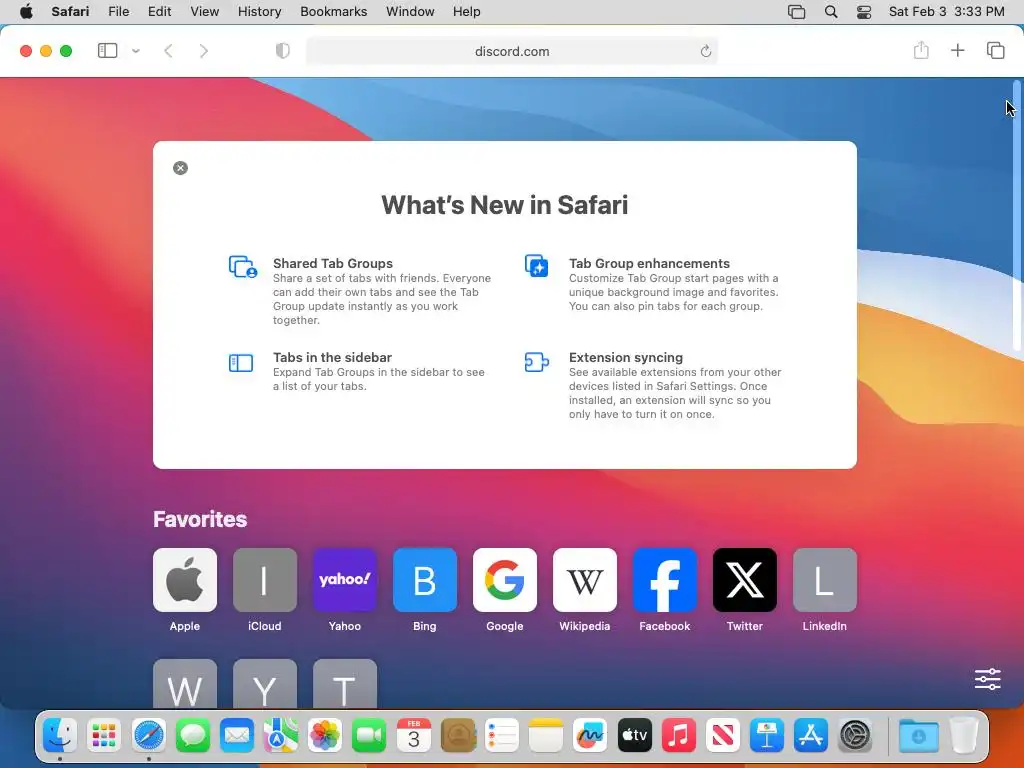Viewport: 1024px width, 768px height.
Task: Open the Downloads folder in Dock
Action: [x=918, y=736]
